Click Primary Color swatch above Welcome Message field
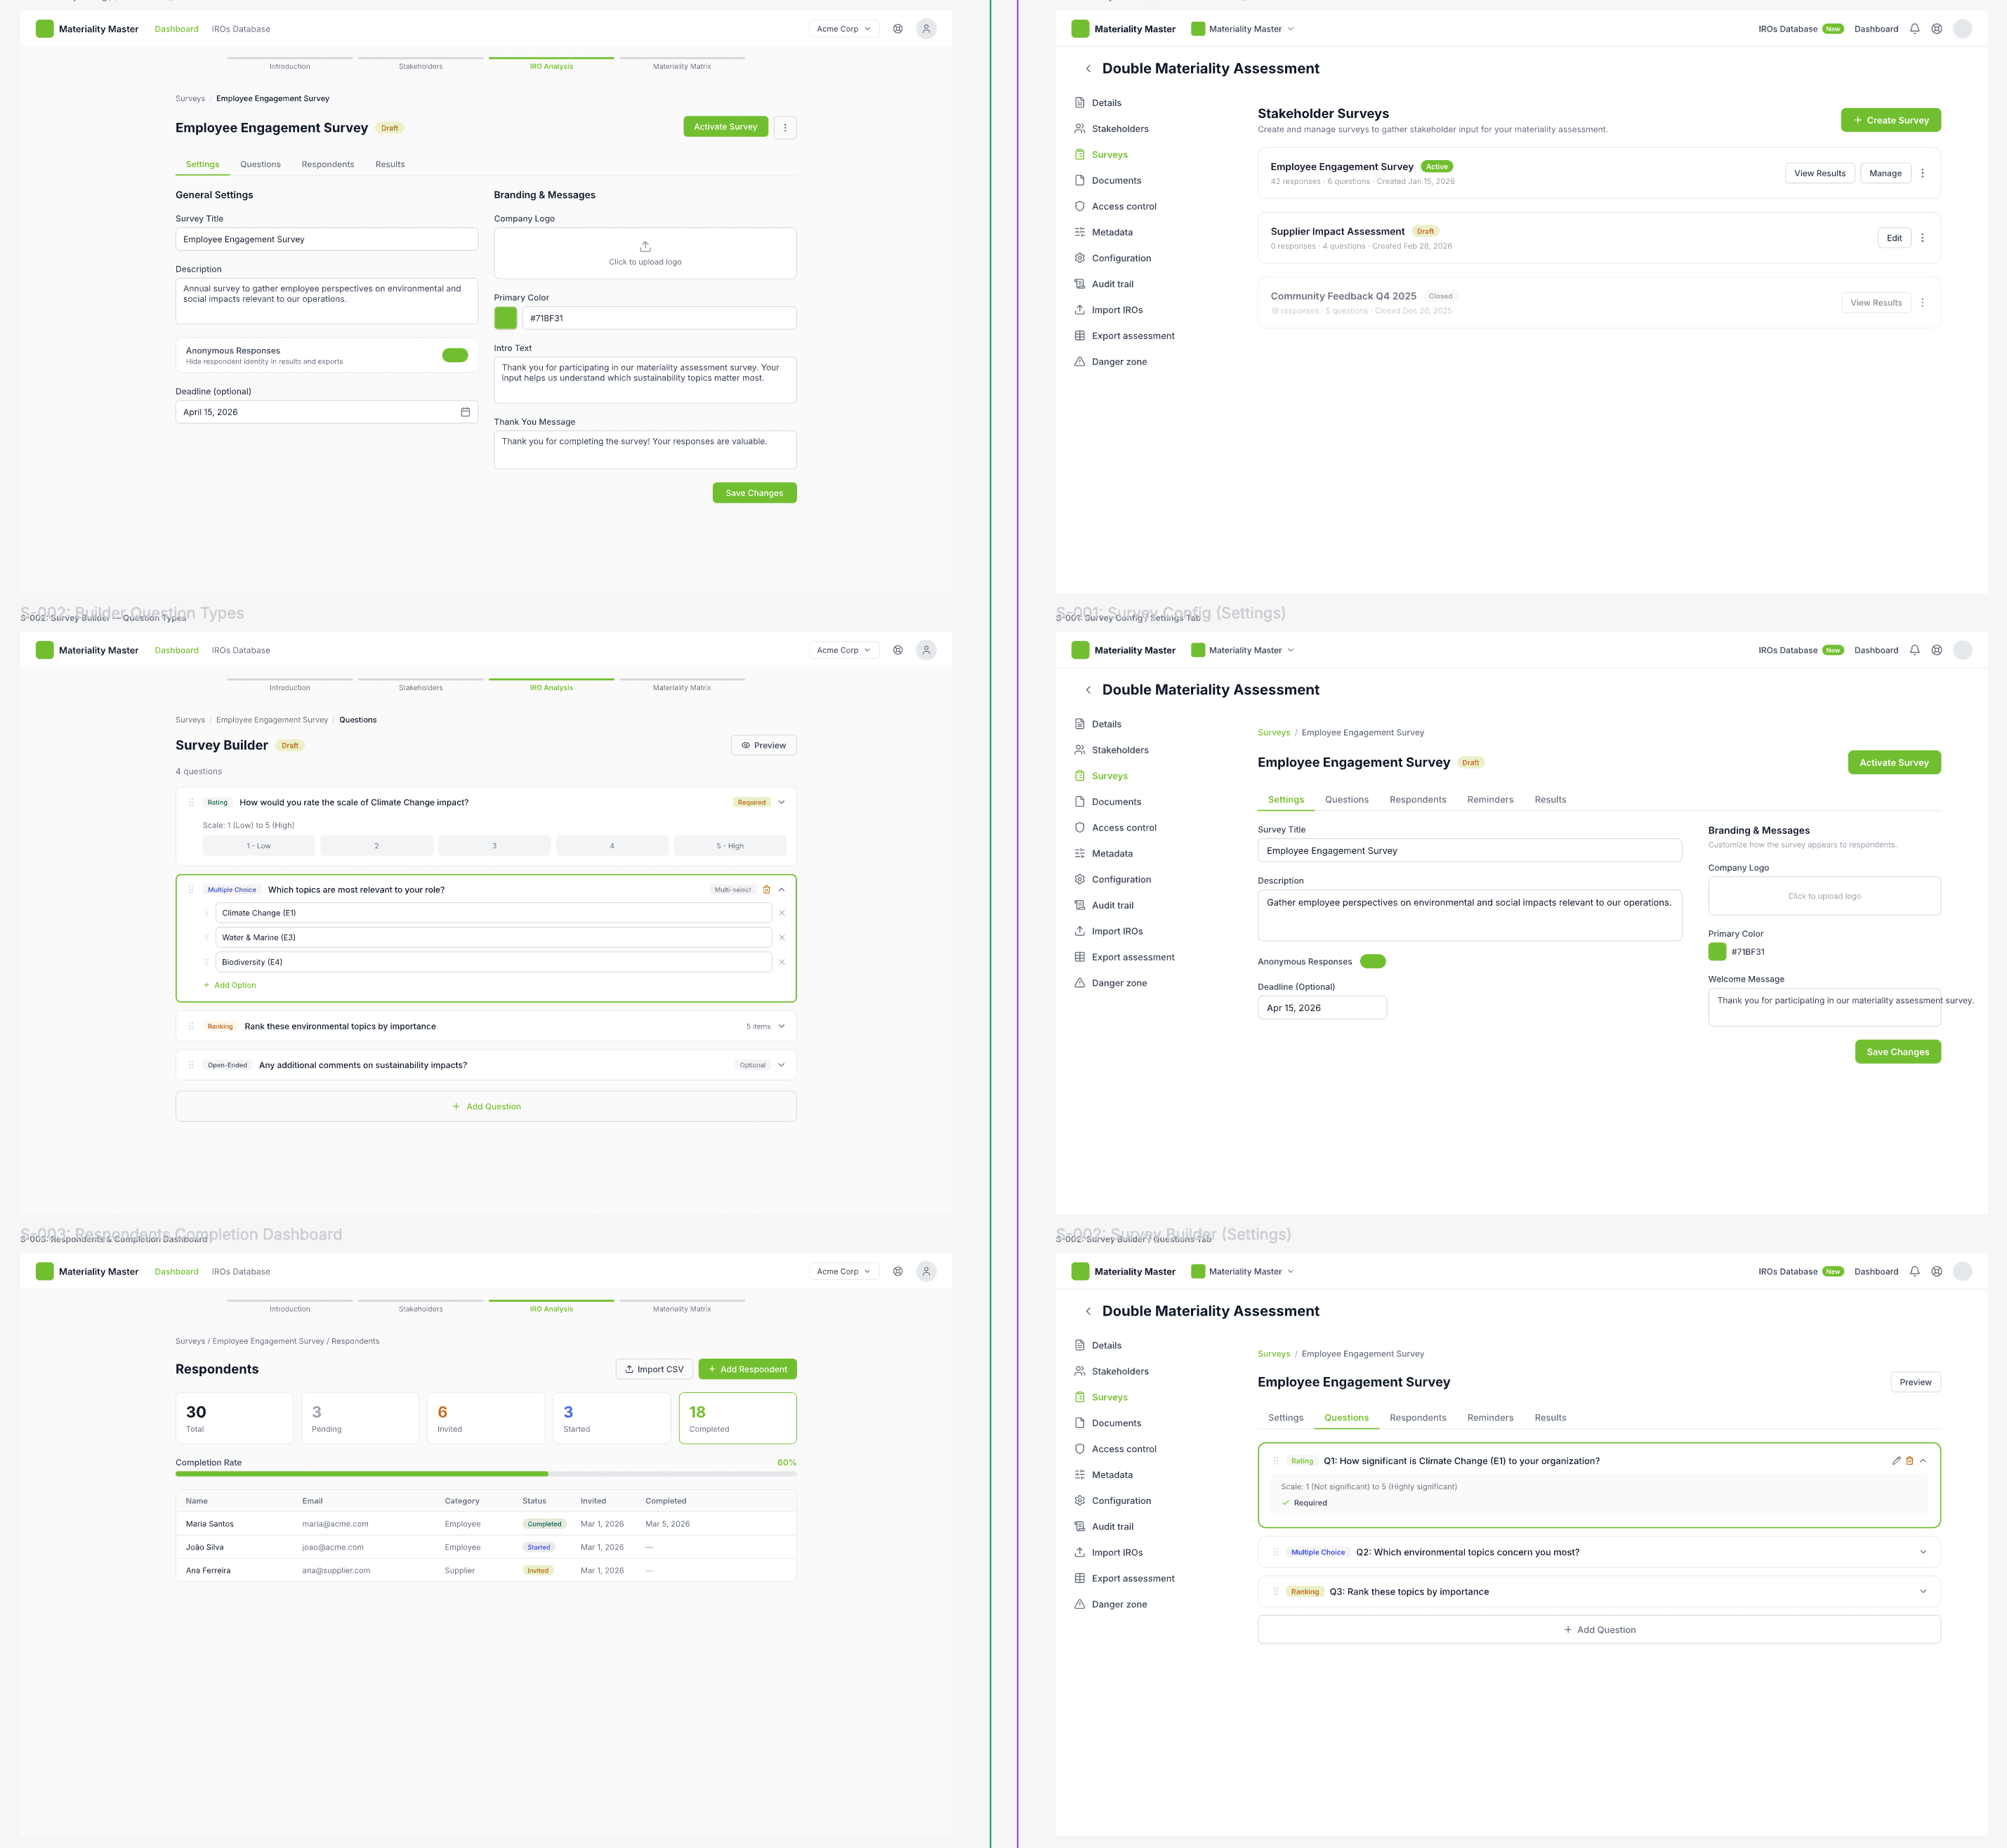 (x=1717, y=952)
